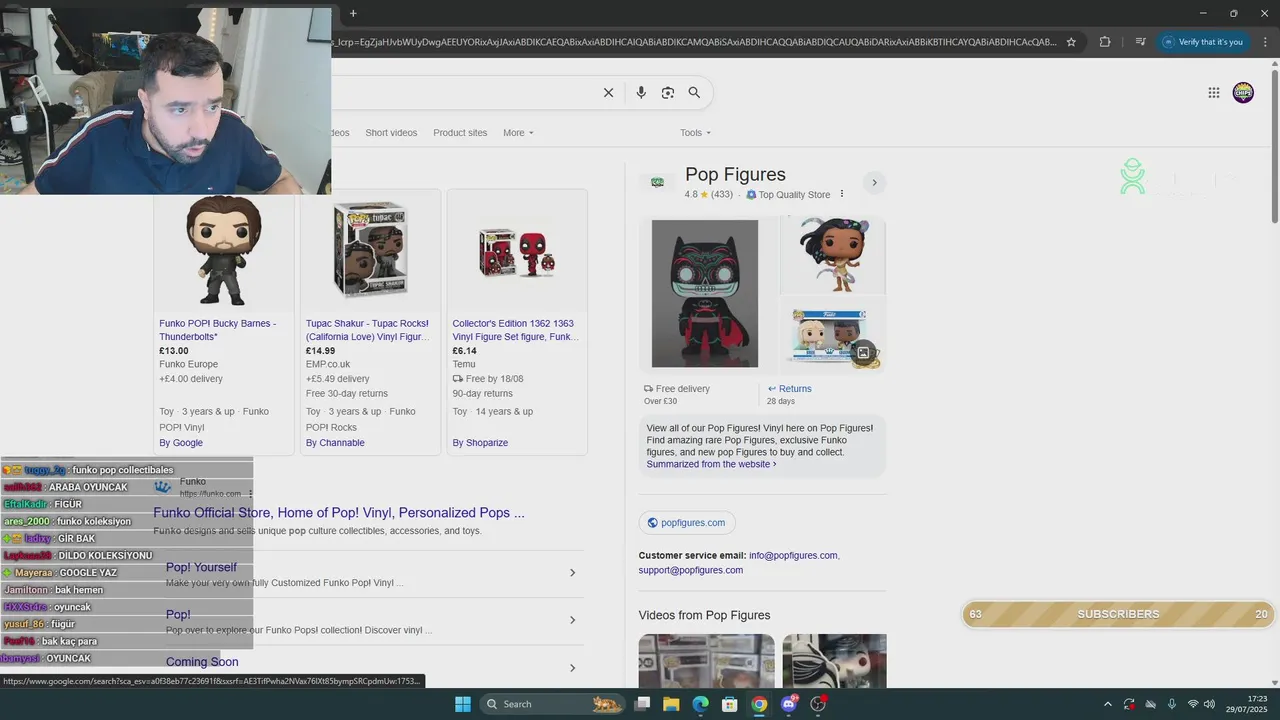This screenshot has width=1280, height=720.
Task: Click the Bucky Barnes figure thumbnail
Action: [224, 251]
